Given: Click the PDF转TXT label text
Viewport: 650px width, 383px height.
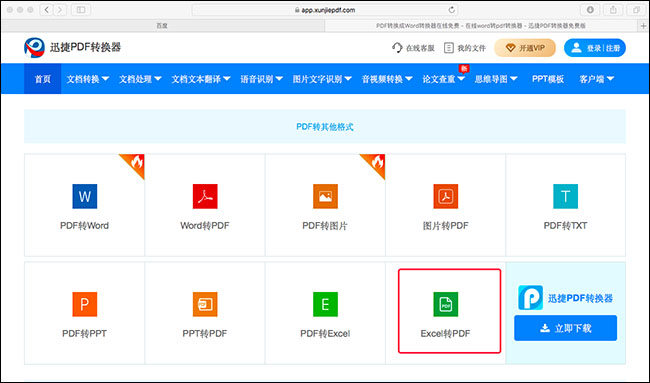Looking at the screenshot, I should coord(565,225).
